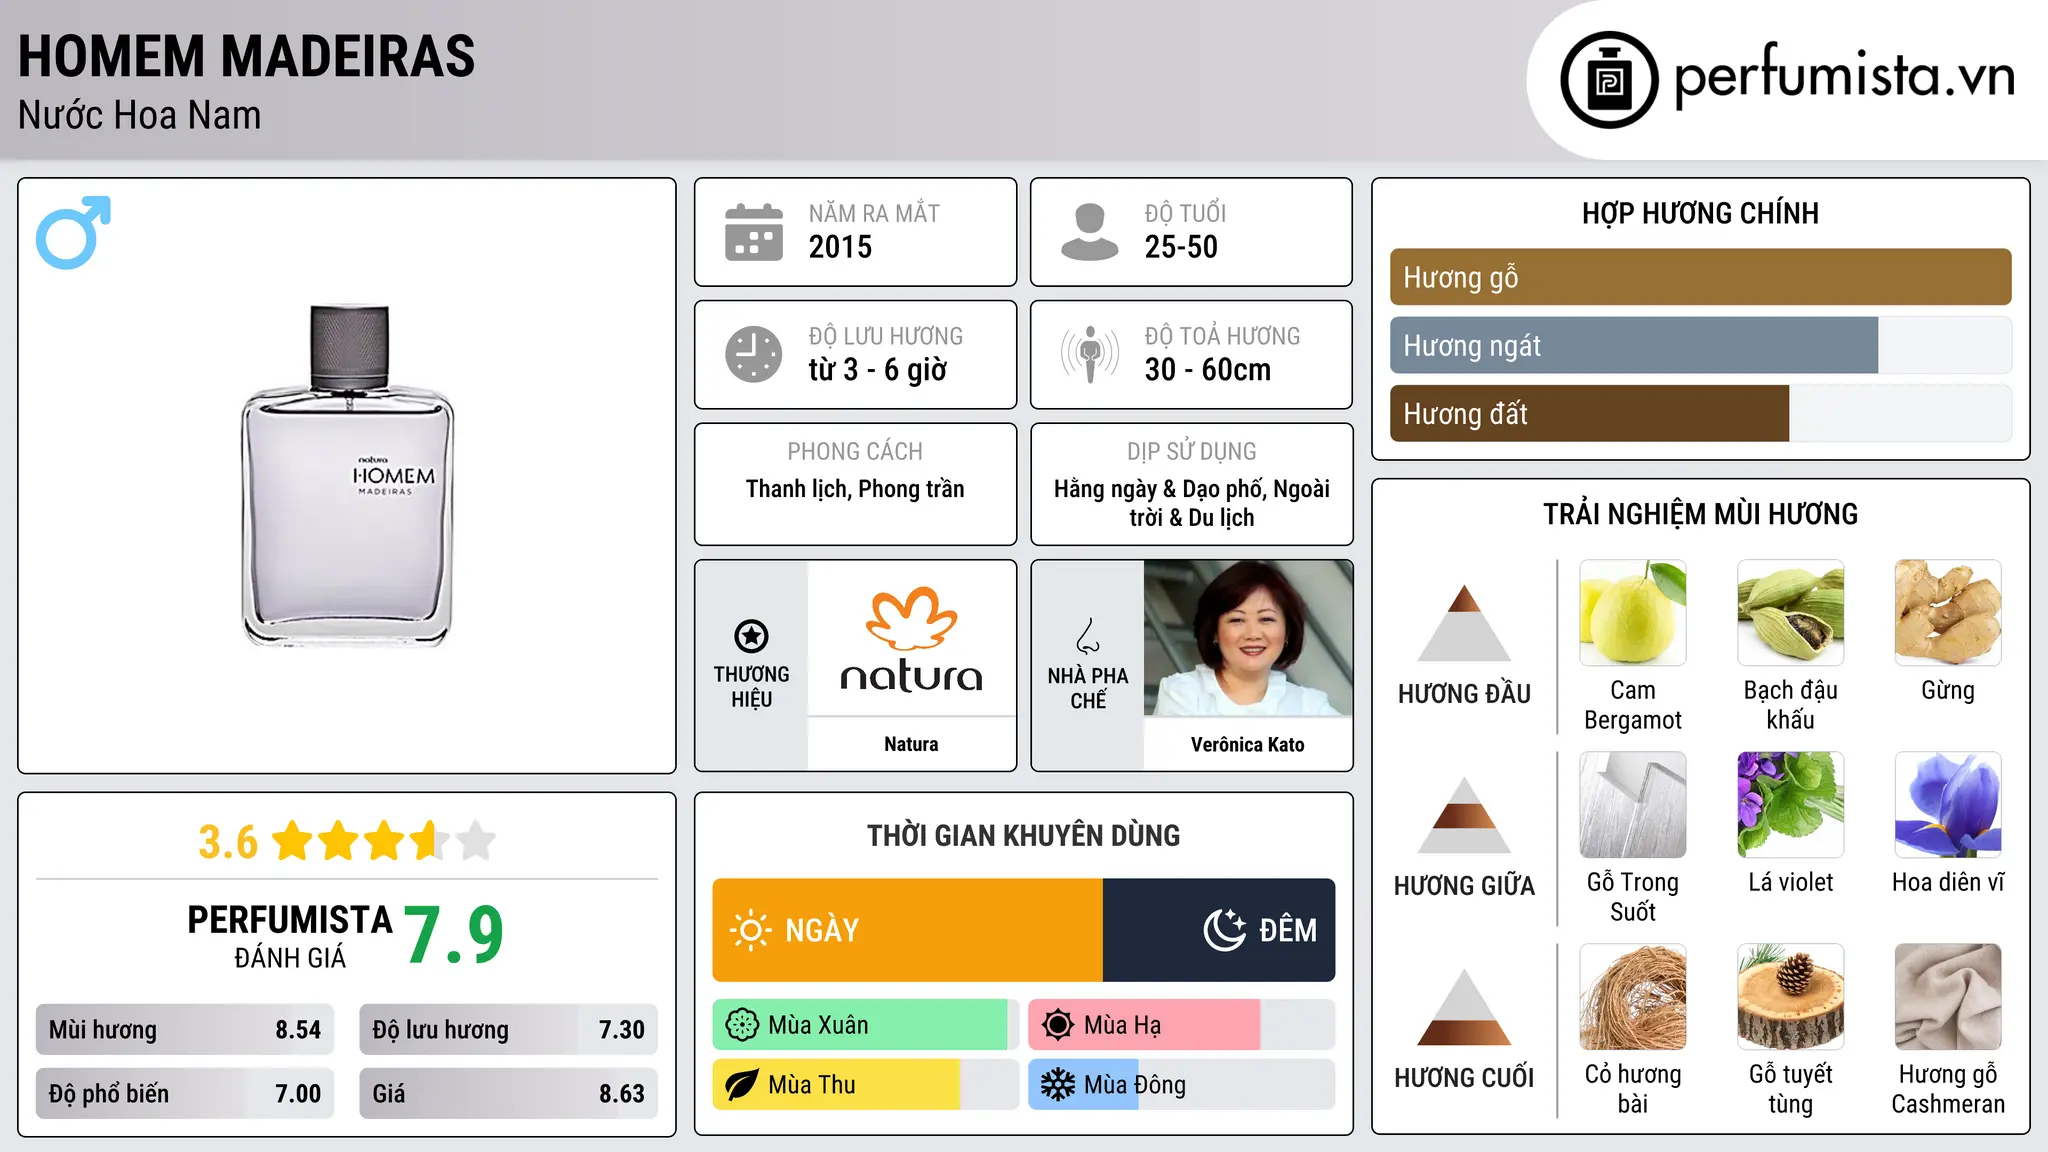The width and height of the screenshot is (2048, 1152).
Task: Select the Gỗ tuyết tùng note image
Action: pyautogui.click(x=1790, y=997)
